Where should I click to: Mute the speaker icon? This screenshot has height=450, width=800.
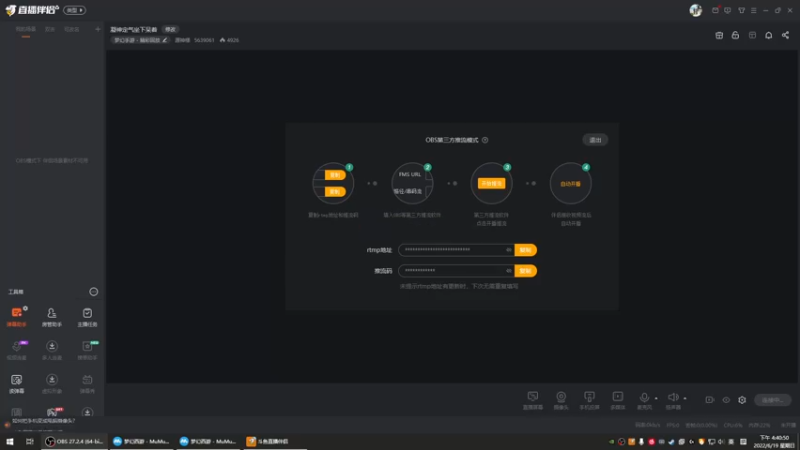click(673, 398)
